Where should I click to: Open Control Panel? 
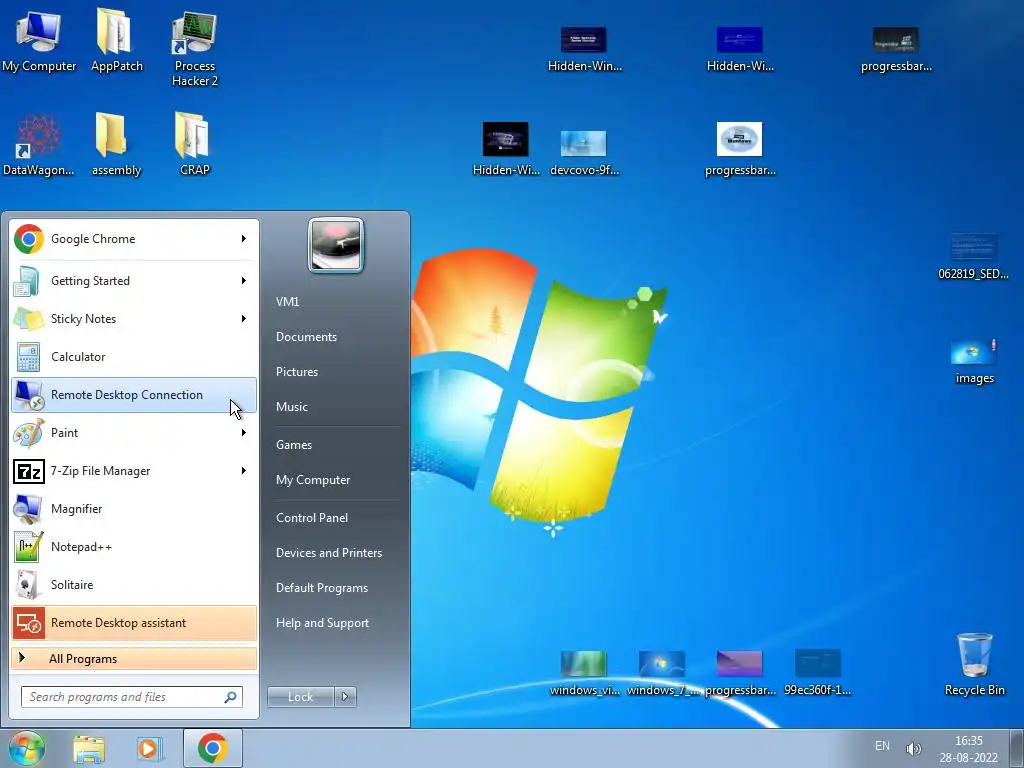click(312, 518)
